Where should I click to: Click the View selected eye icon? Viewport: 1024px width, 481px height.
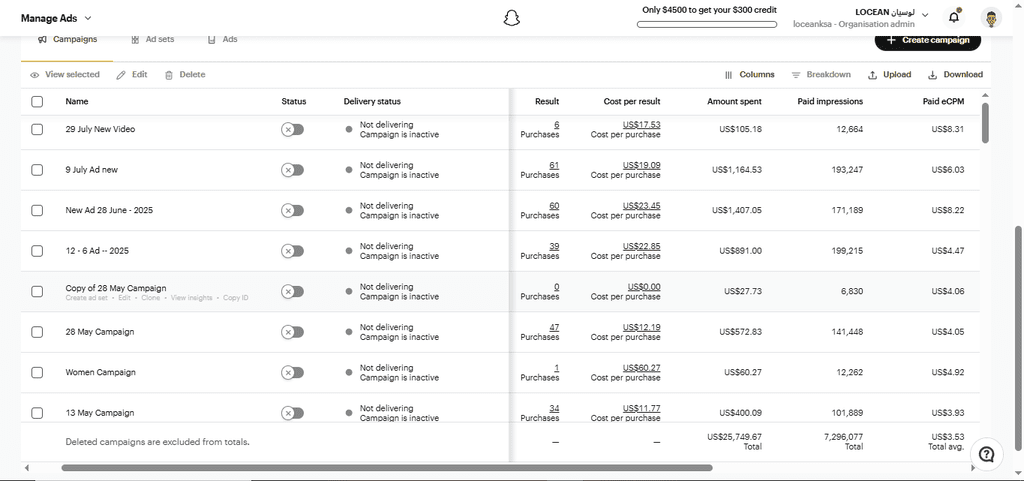[35, 75]
